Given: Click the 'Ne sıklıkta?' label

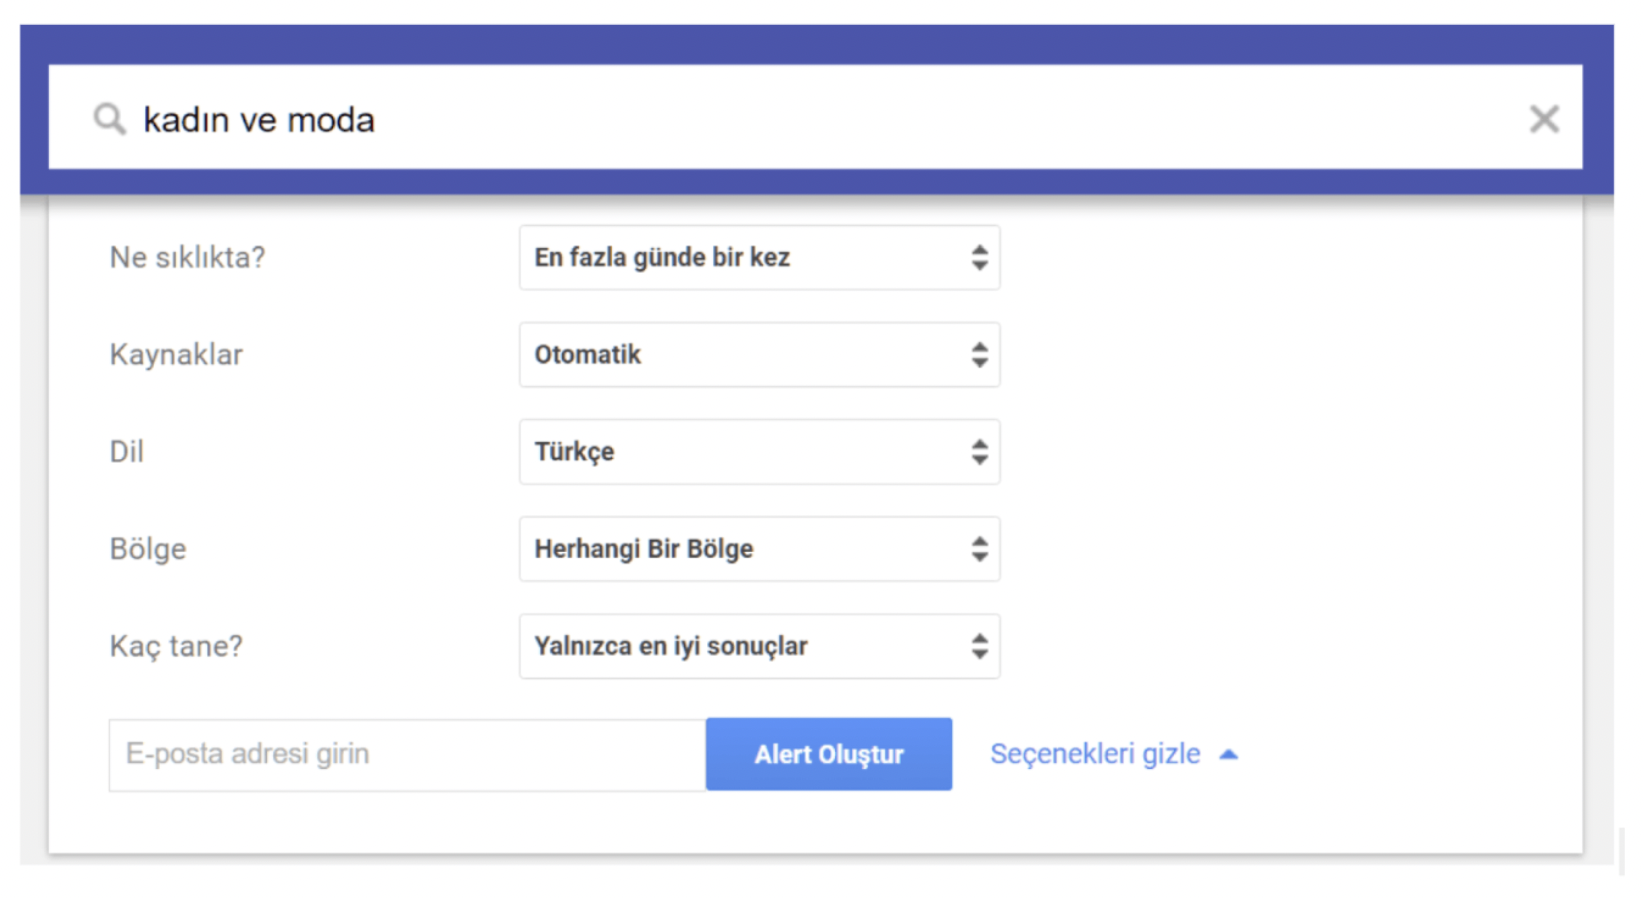Looking at the screenshot, I should click(x=187, y=258).
